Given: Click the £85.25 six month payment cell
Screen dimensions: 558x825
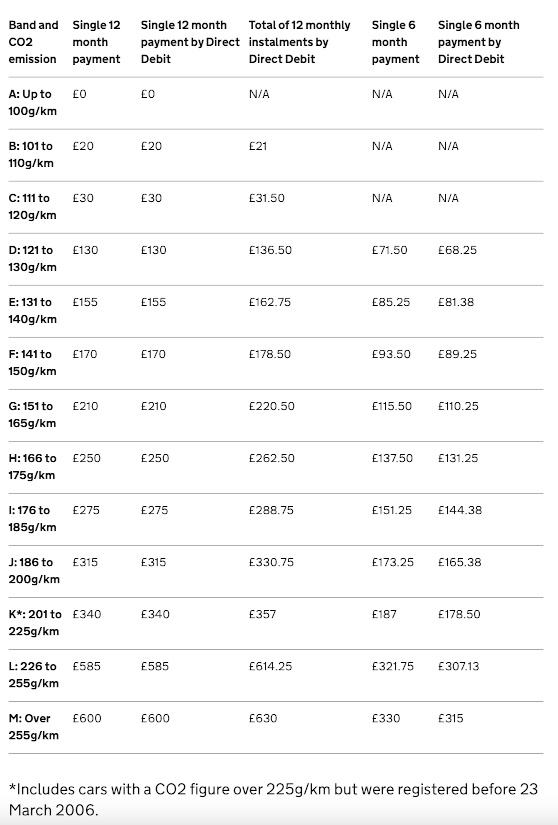Looking at the screenshot, I should point(391,303).
